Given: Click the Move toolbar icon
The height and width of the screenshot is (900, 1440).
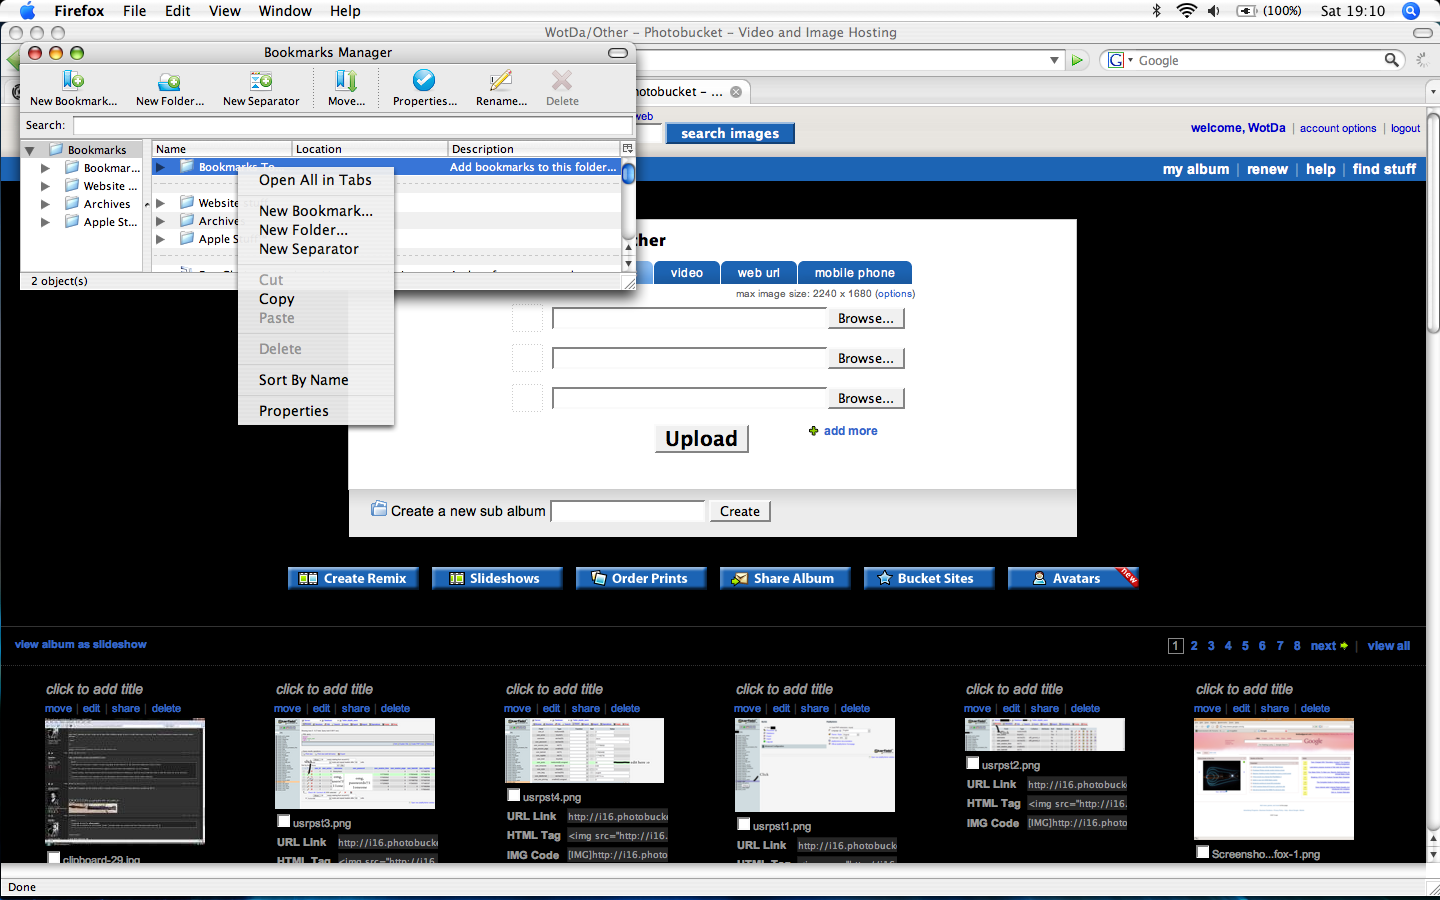Looking at the screenshot, I should point(346,81).
